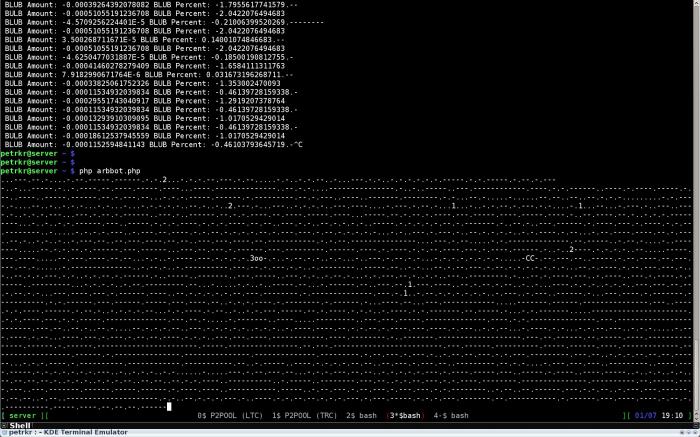This screenshot has height=437, width=700.
Task: Click the percent value '-0.18500190812755'
Action: [x=248, y=57]
